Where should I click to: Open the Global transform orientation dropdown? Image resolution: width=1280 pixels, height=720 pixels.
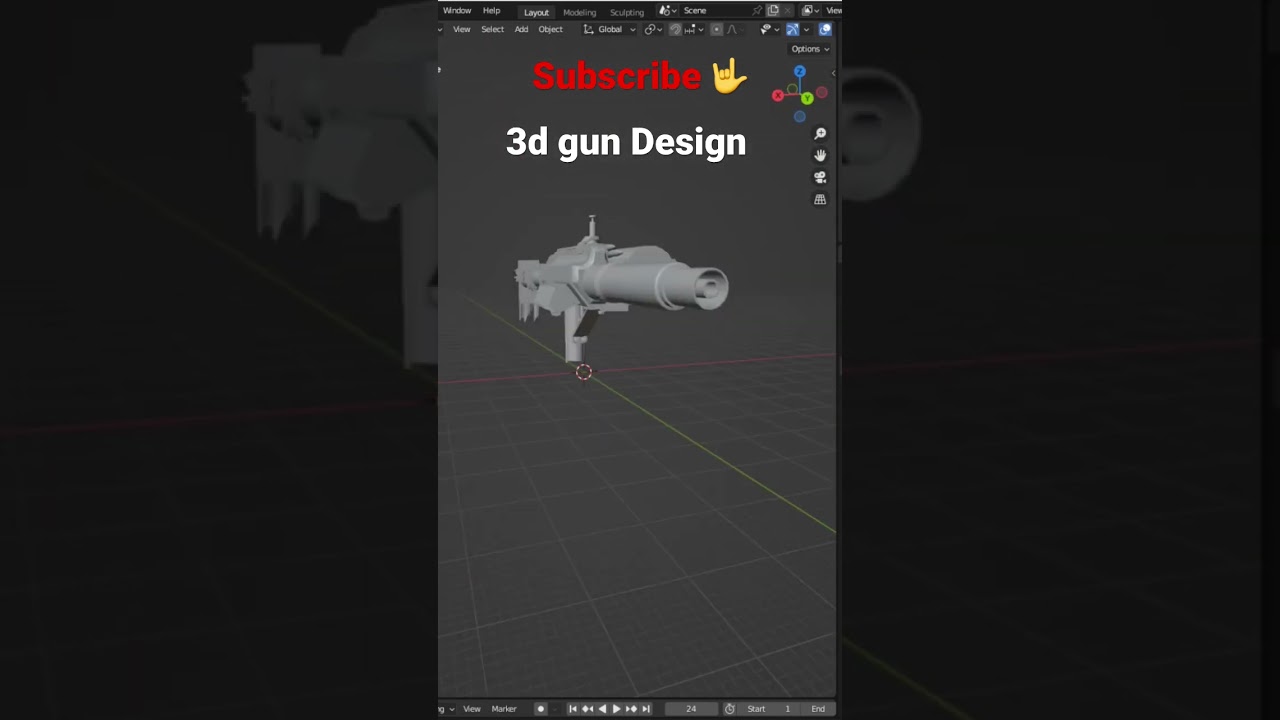609,29
